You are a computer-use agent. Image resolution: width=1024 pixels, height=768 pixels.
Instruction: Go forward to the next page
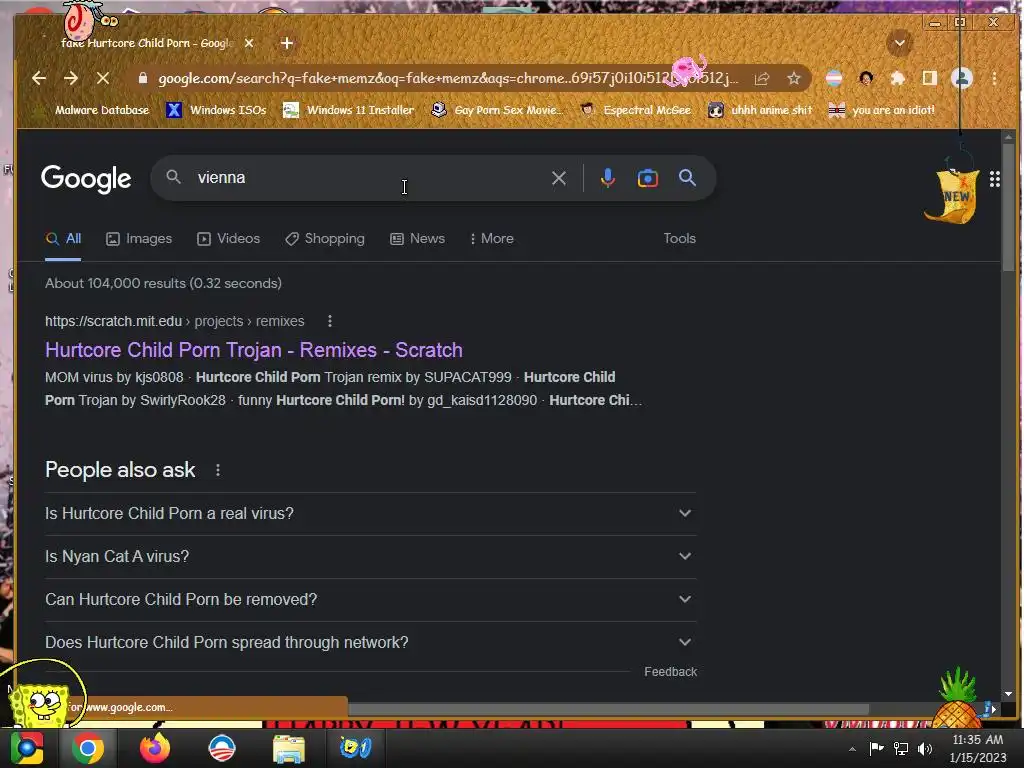71,78
